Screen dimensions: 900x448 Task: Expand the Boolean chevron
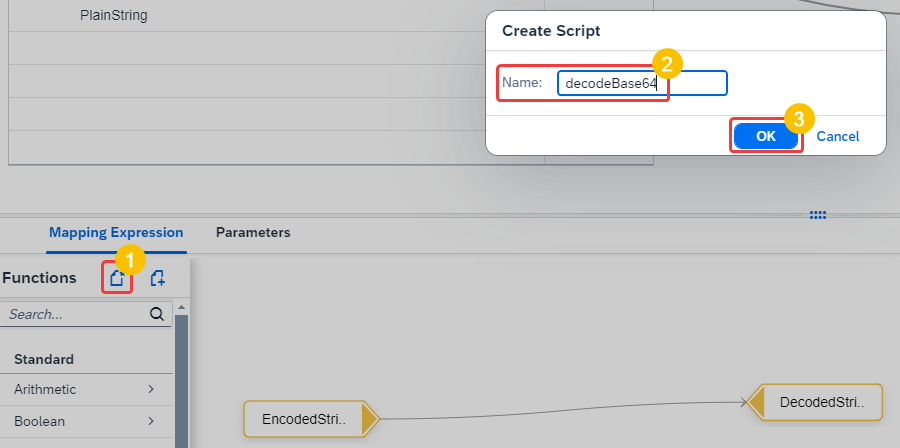pos(151,421)
